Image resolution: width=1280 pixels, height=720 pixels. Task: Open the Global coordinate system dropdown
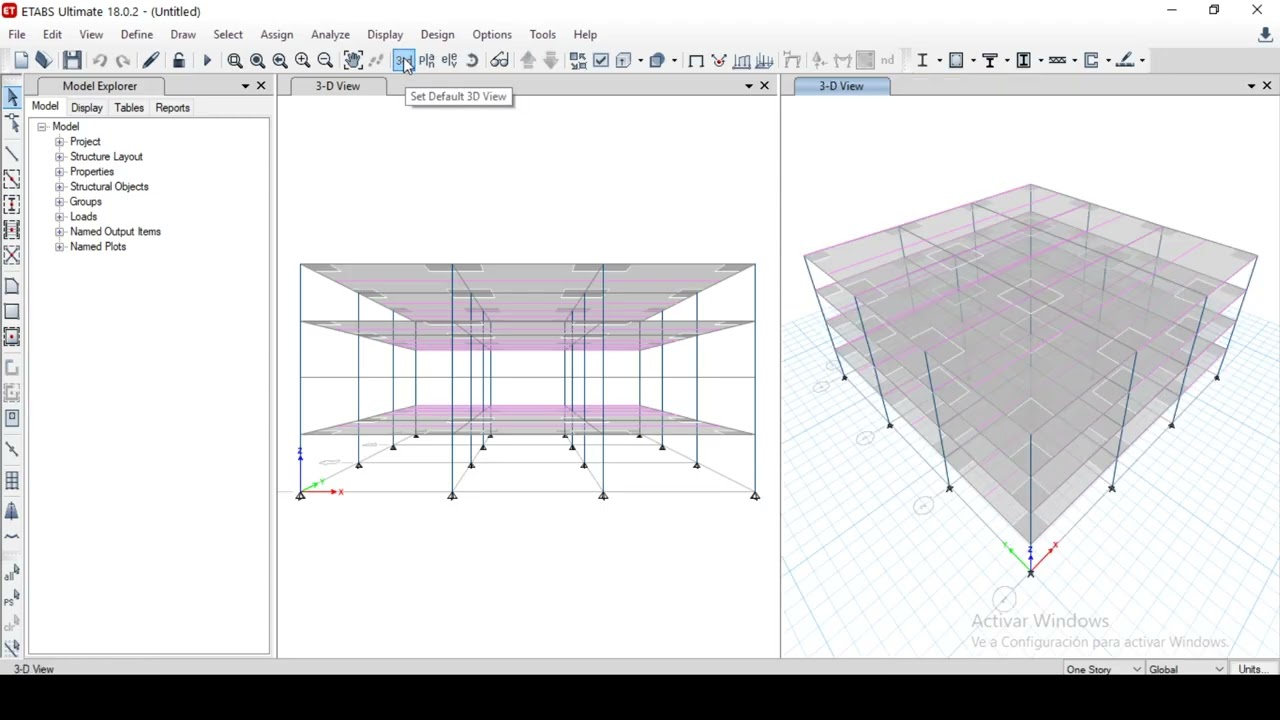click(x=1186, y=669)
